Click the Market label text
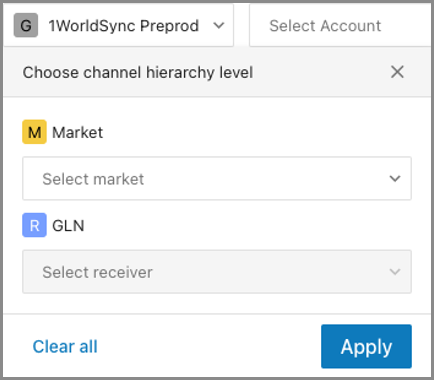The image size is (434, 380). click(78, 132)
